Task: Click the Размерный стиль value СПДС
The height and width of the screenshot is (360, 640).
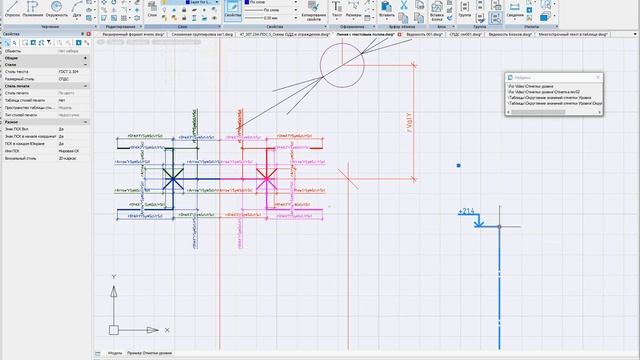Action: pyautogui.click(x=64, y=79)
